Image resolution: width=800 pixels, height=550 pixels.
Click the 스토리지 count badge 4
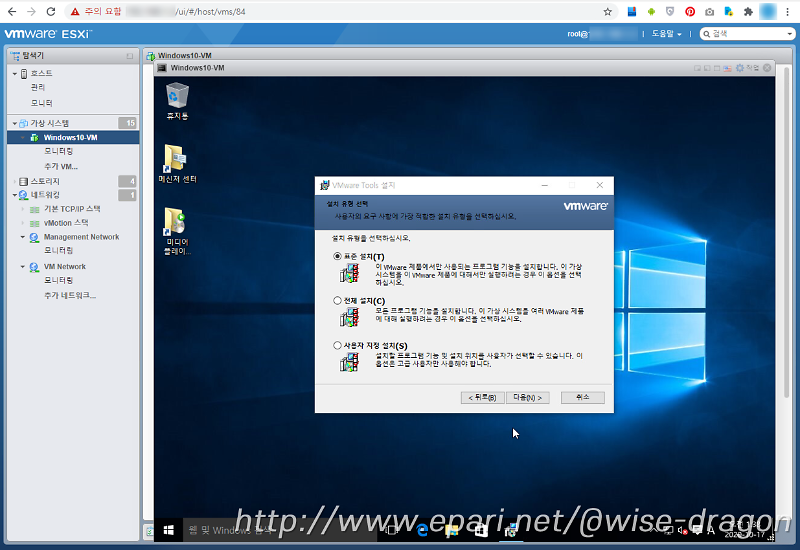[128, 181]
